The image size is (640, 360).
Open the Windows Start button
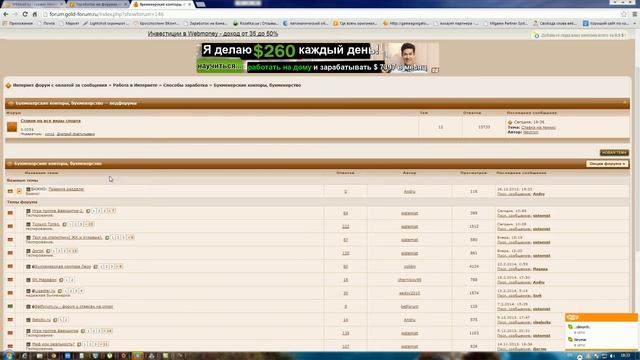tap(8, 356)
